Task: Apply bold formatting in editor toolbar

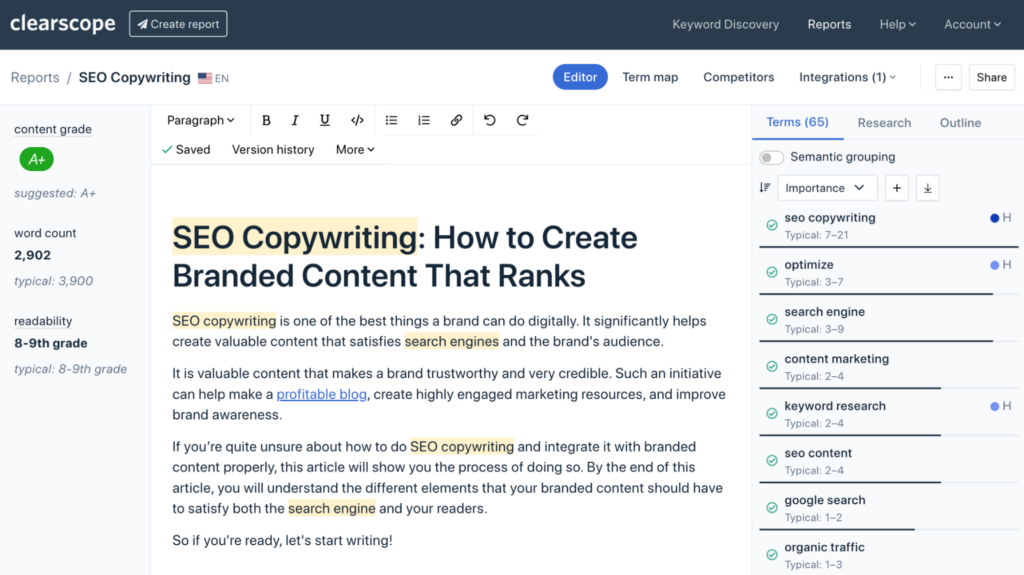Action: click(266, 120)
